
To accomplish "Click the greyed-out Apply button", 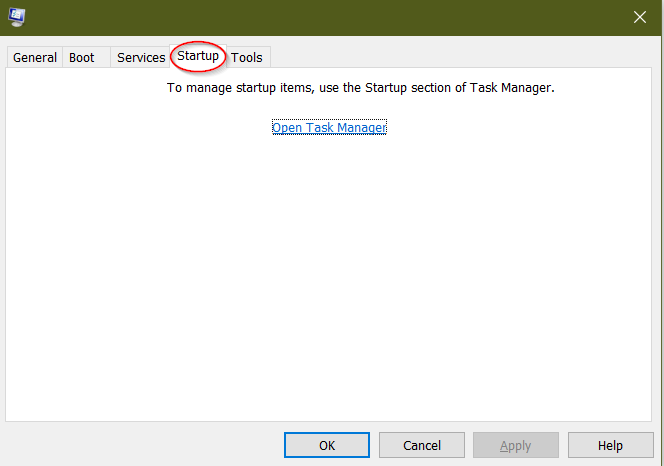I will point(516,445).
